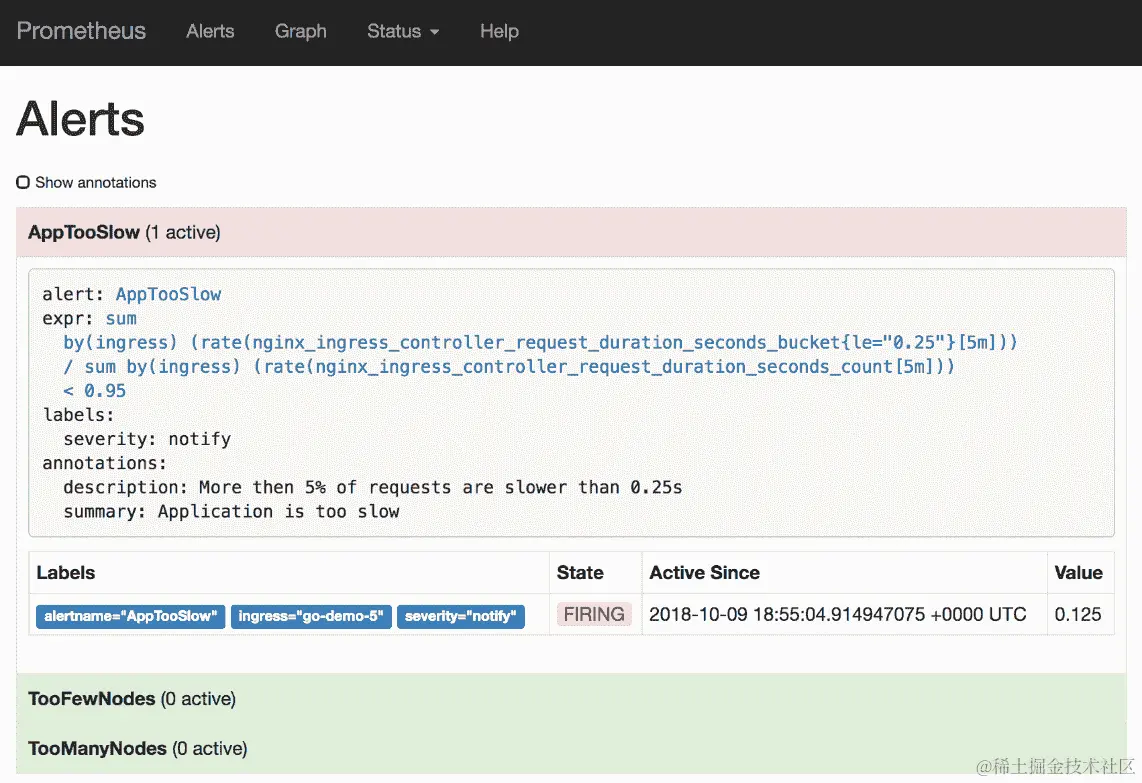Viewport: 1142px width, 783px height.
Task: Expand the Status dropdown menu
Action: click(403, 31)
